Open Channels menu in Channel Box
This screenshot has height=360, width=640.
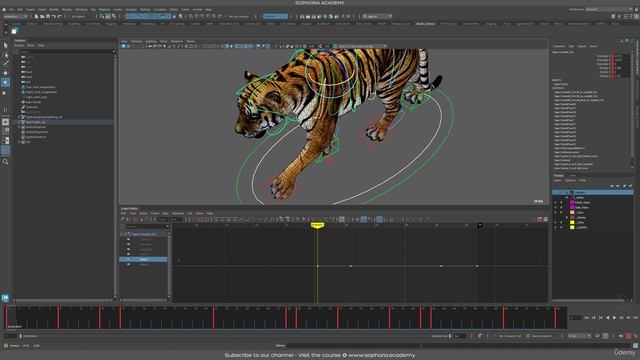559,46
